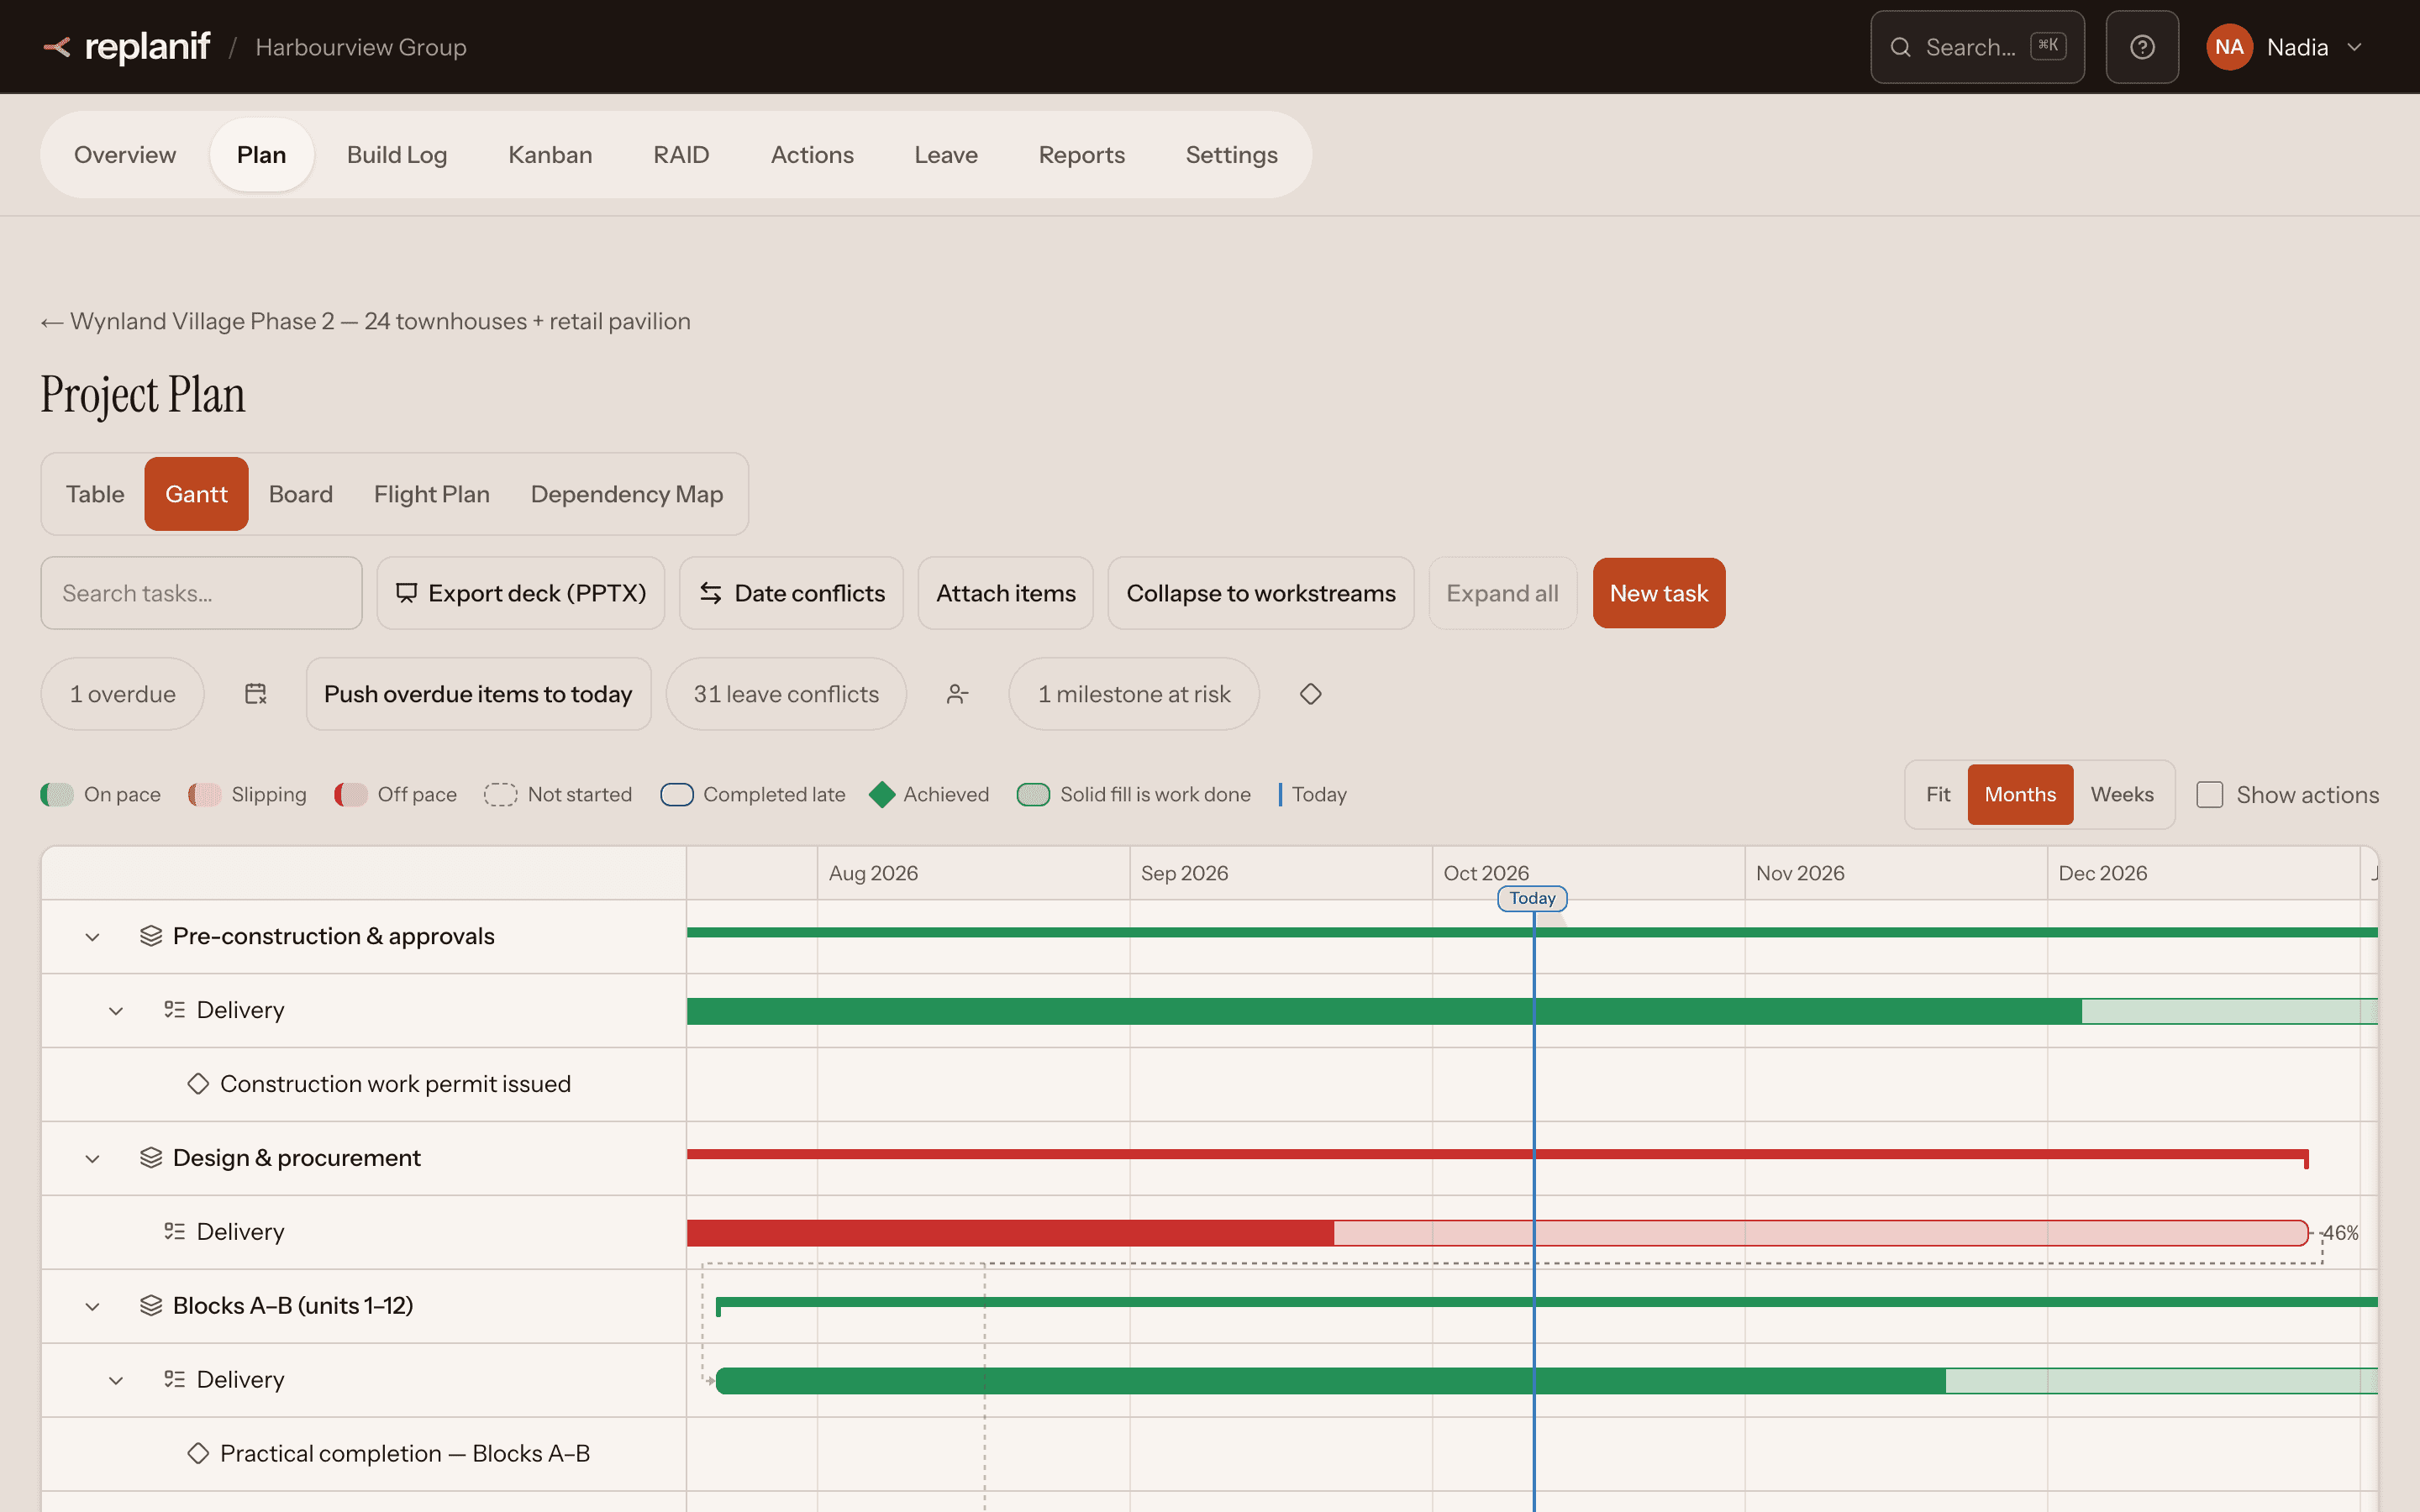2420x1512 pixels.
Task: Select the Months timeline scale
Action: pyautogui.click(x=2020, y=795)
